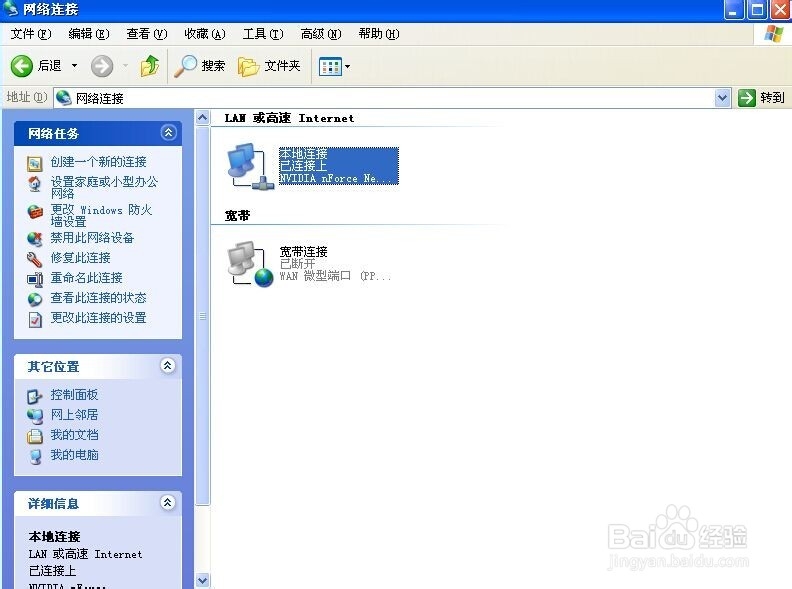
Task: Open the 收藏(A) menu
Action: point(205,34)
